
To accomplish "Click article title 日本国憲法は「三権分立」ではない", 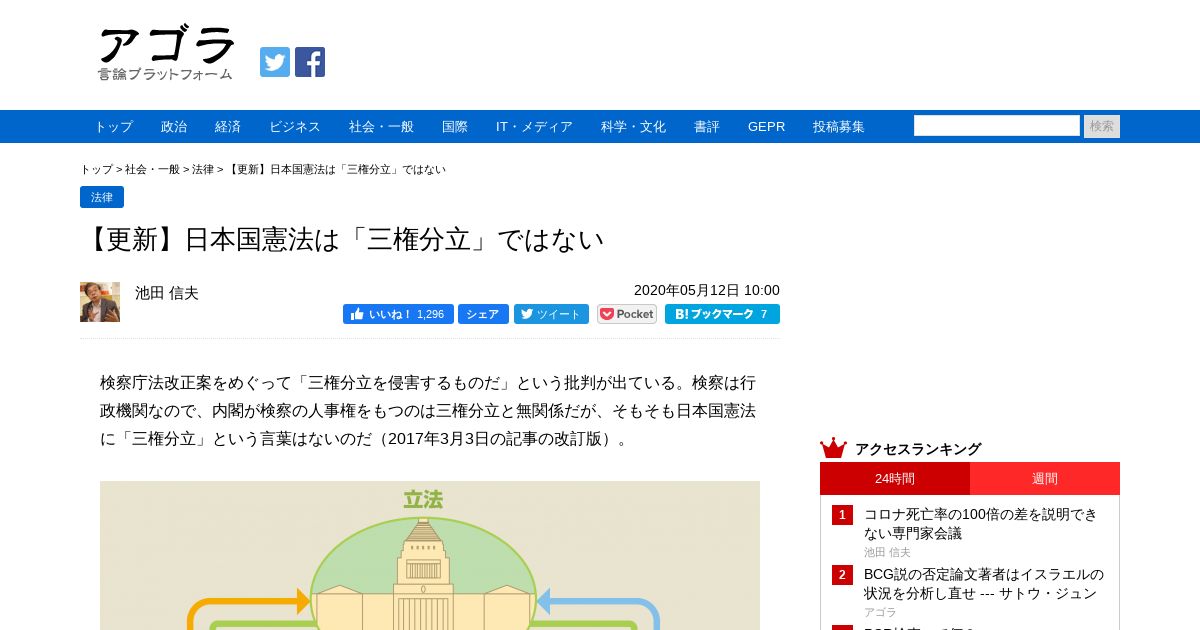I will (x=343, y=240).
